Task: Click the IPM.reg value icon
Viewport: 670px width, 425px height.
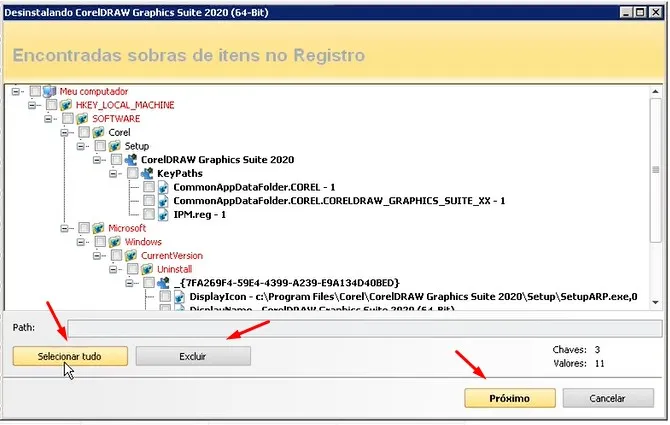Action: coord(163,214)
